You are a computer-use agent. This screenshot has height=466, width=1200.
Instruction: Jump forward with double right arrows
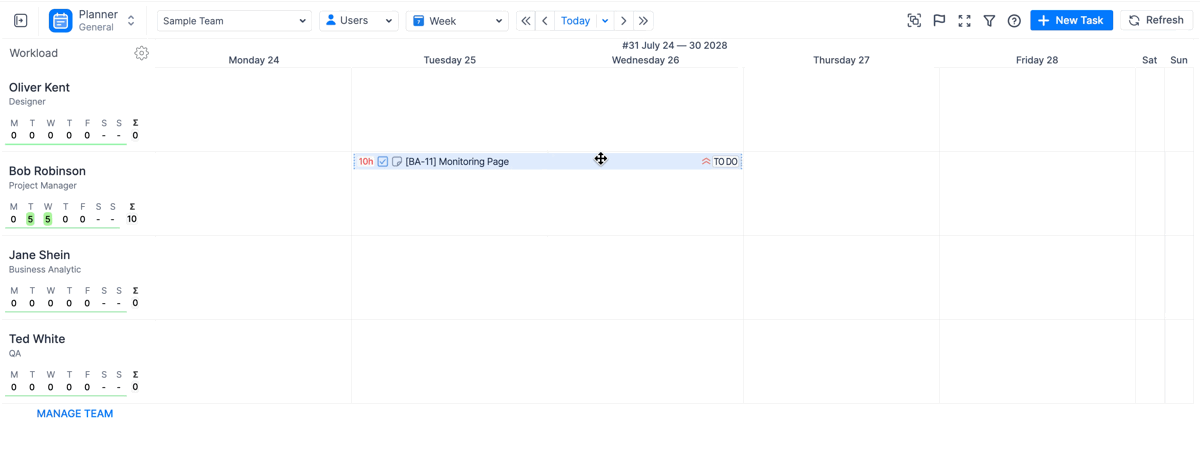[643, 20]
